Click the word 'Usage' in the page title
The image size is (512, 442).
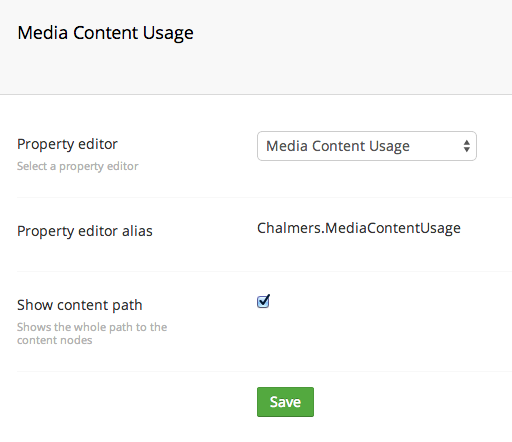coord(168,34)
